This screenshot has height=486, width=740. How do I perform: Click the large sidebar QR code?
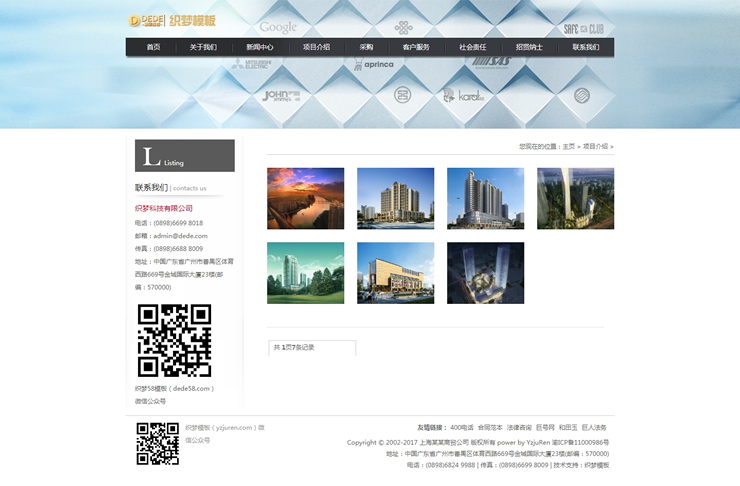(174, 340)
